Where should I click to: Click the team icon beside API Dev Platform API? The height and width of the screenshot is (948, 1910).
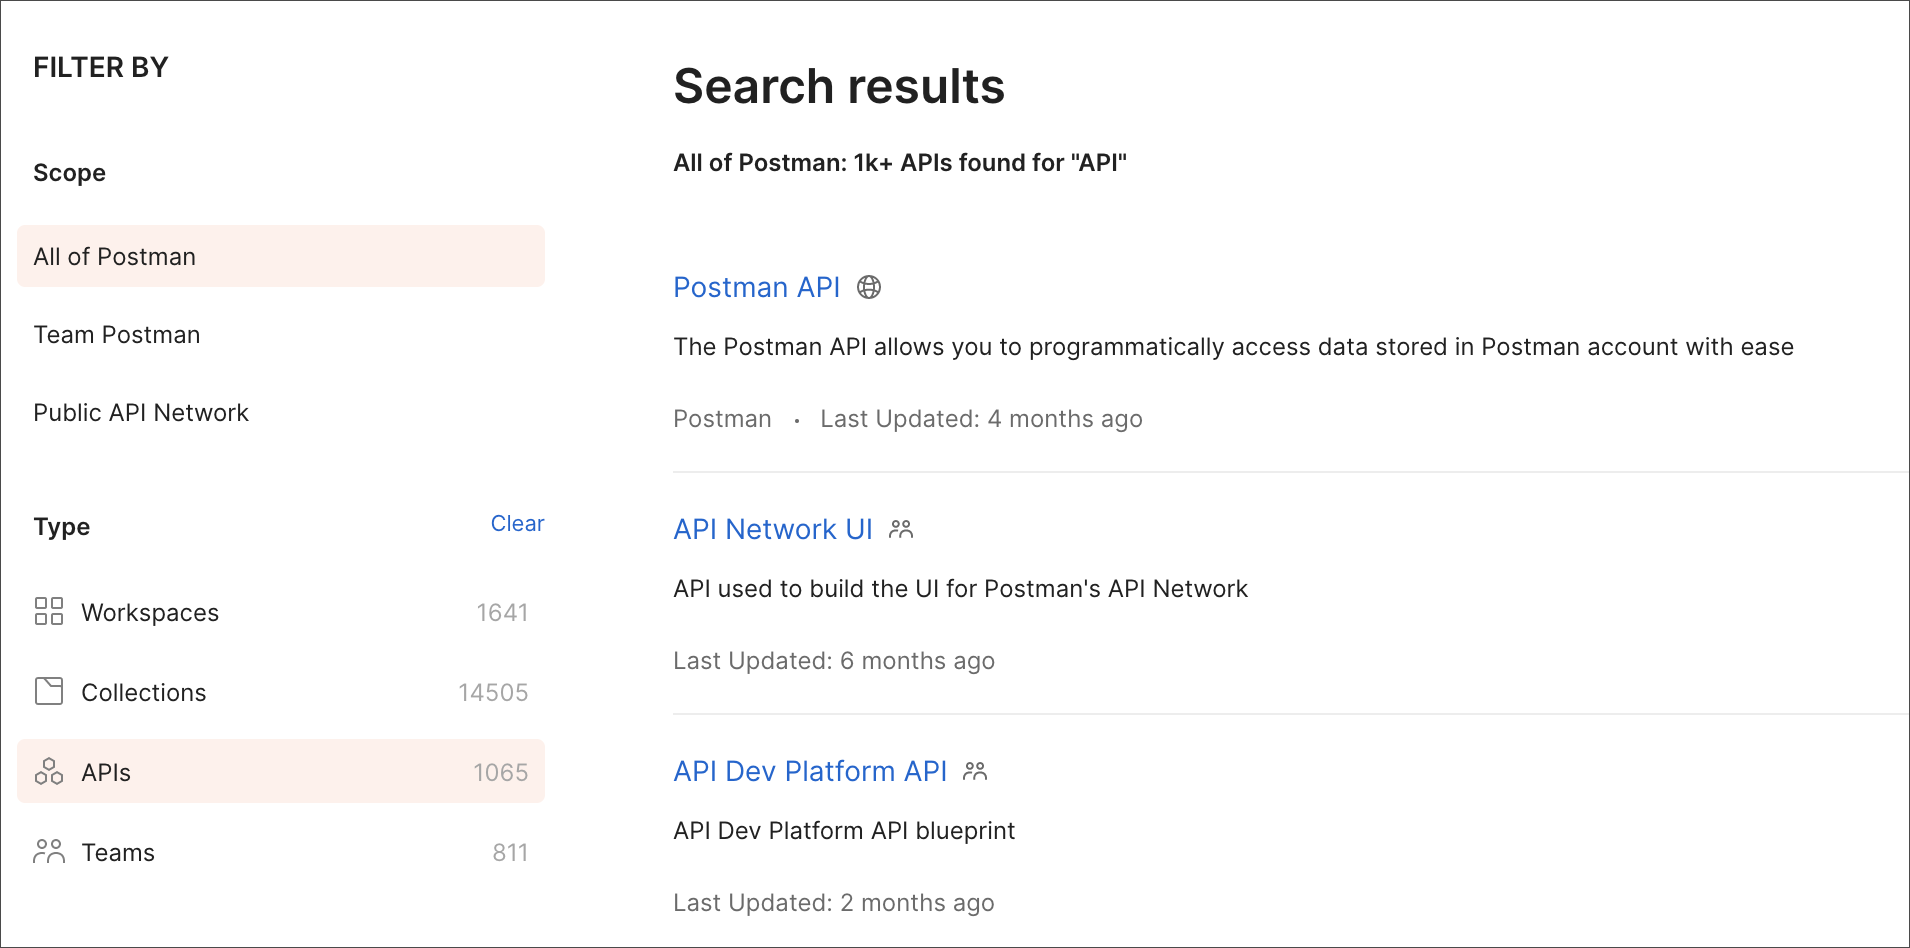(x=975, y=771)
